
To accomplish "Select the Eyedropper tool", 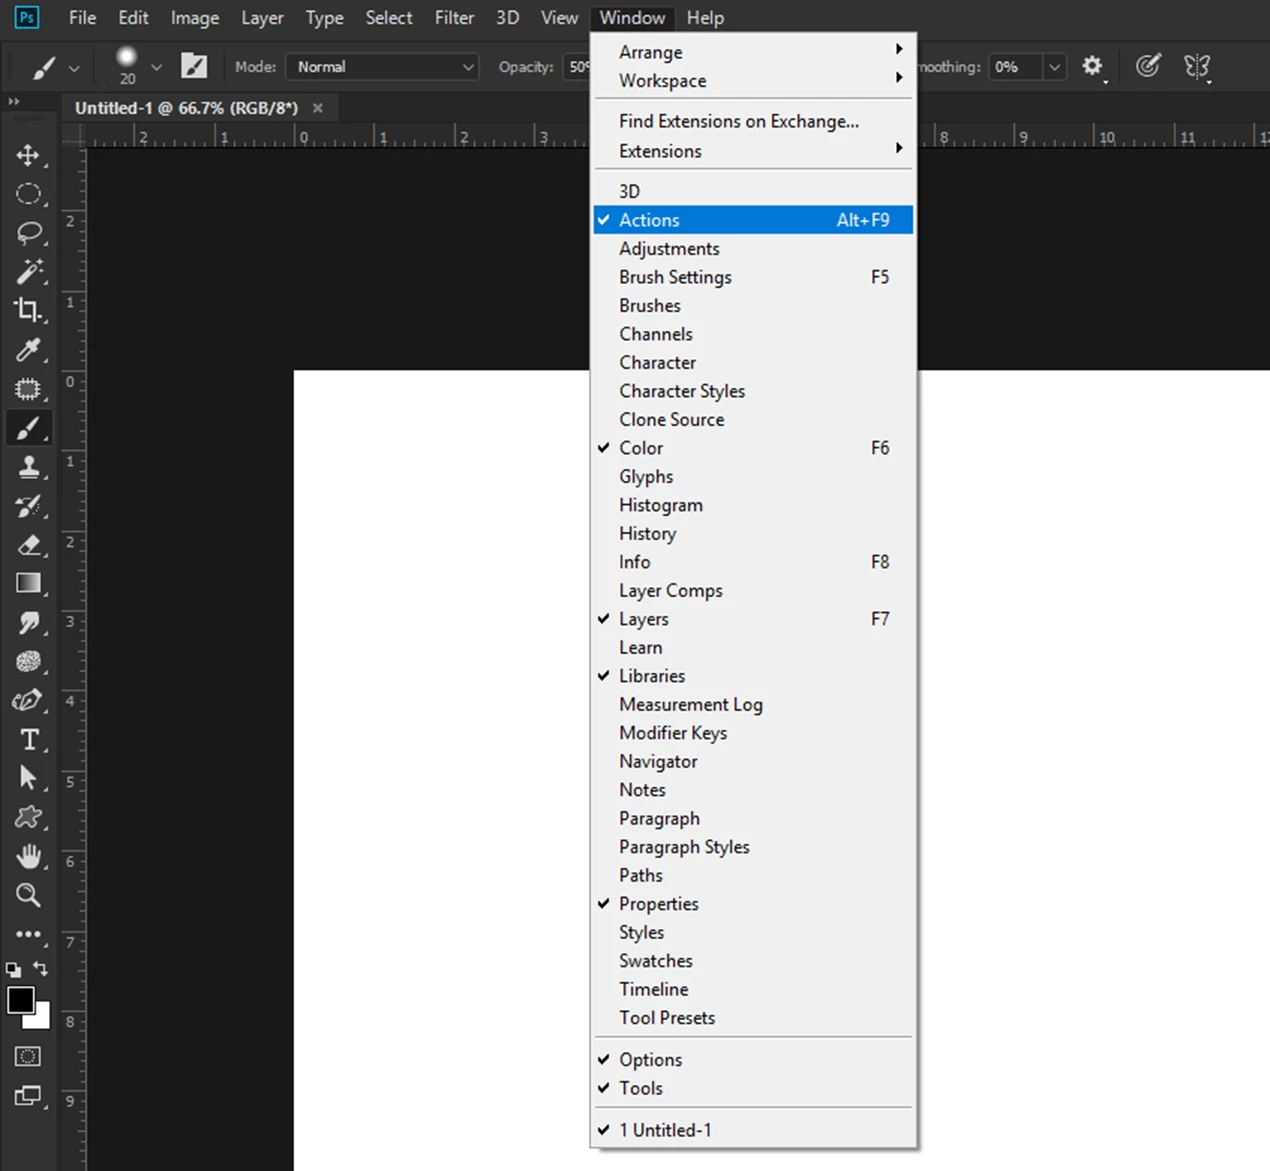I will point(28,350).
